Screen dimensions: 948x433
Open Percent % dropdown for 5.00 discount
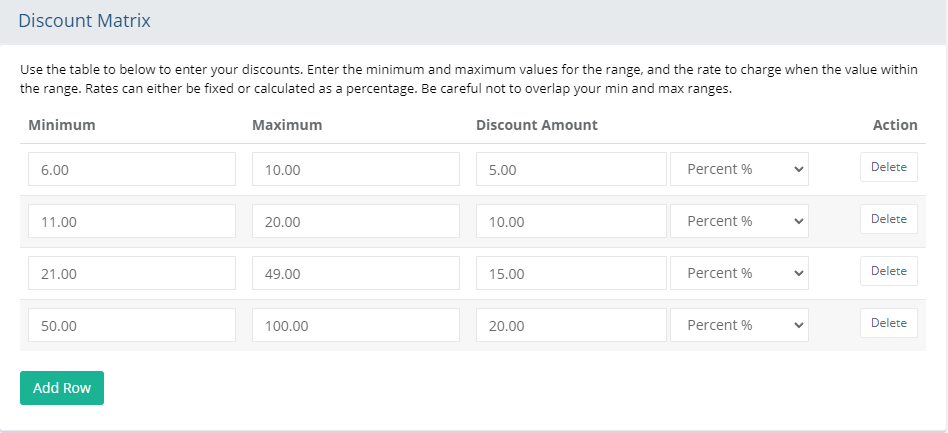(x=739, y=169)
